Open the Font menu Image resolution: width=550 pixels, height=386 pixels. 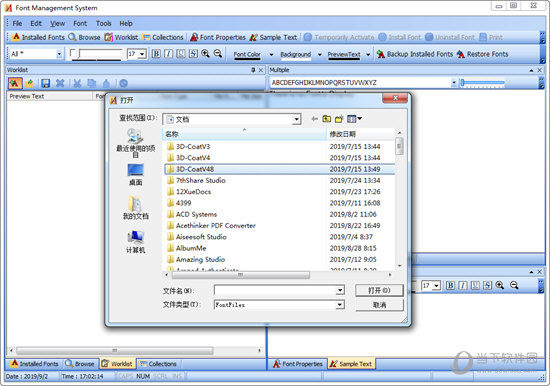(80, 24)
